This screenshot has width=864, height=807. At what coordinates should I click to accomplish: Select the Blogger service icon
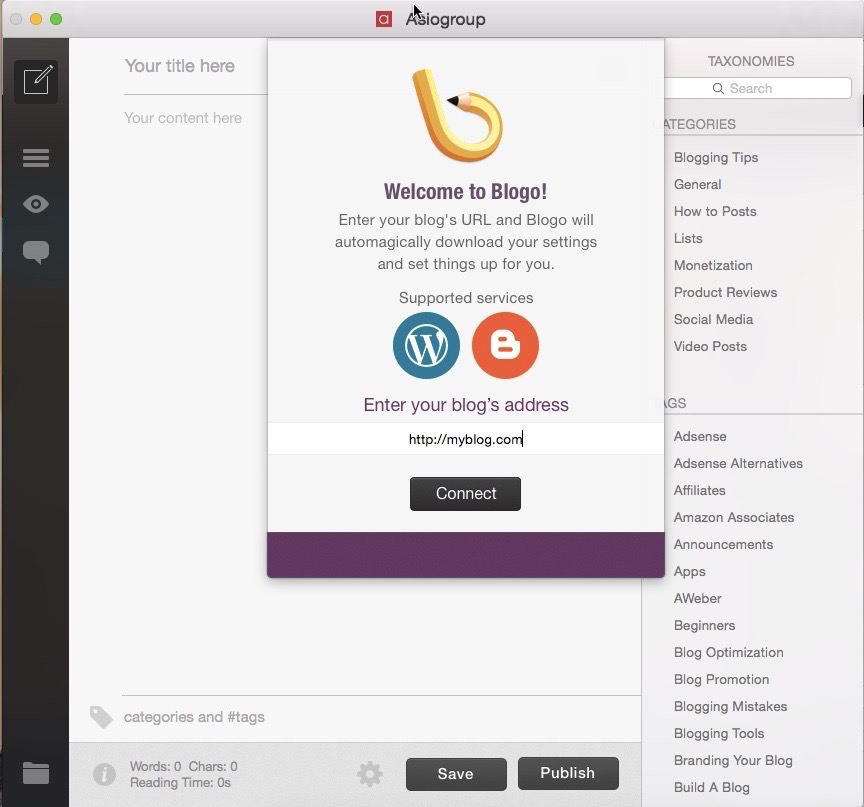point(505,346)
